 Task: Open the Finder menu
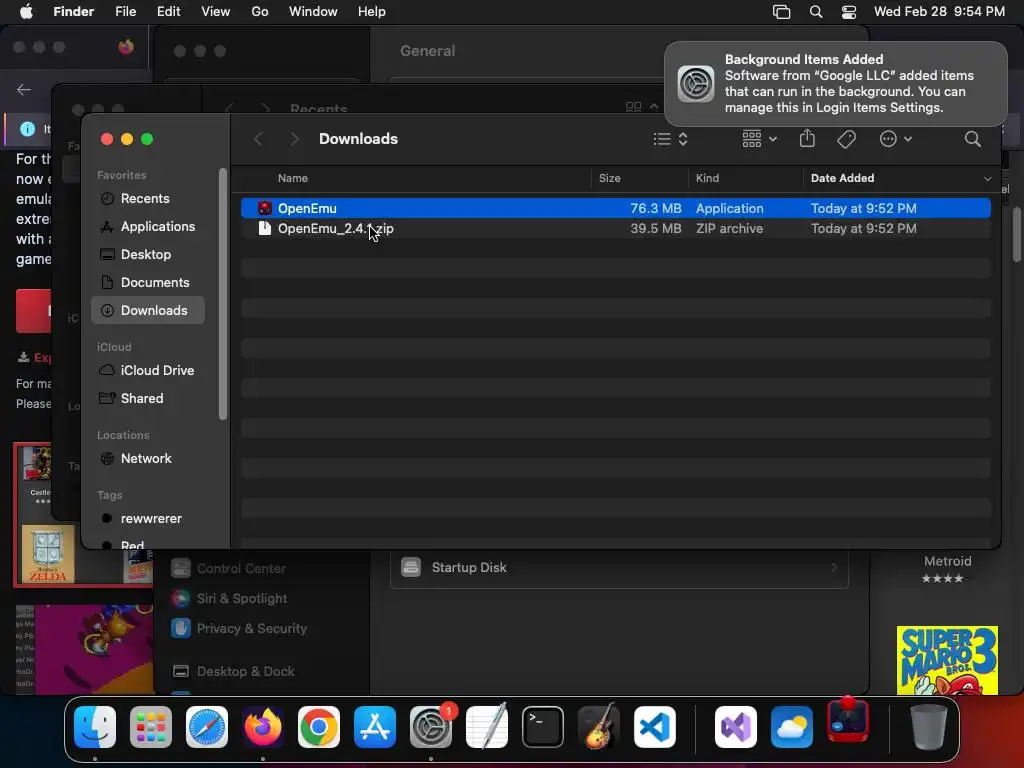click(x=74, y=12)
